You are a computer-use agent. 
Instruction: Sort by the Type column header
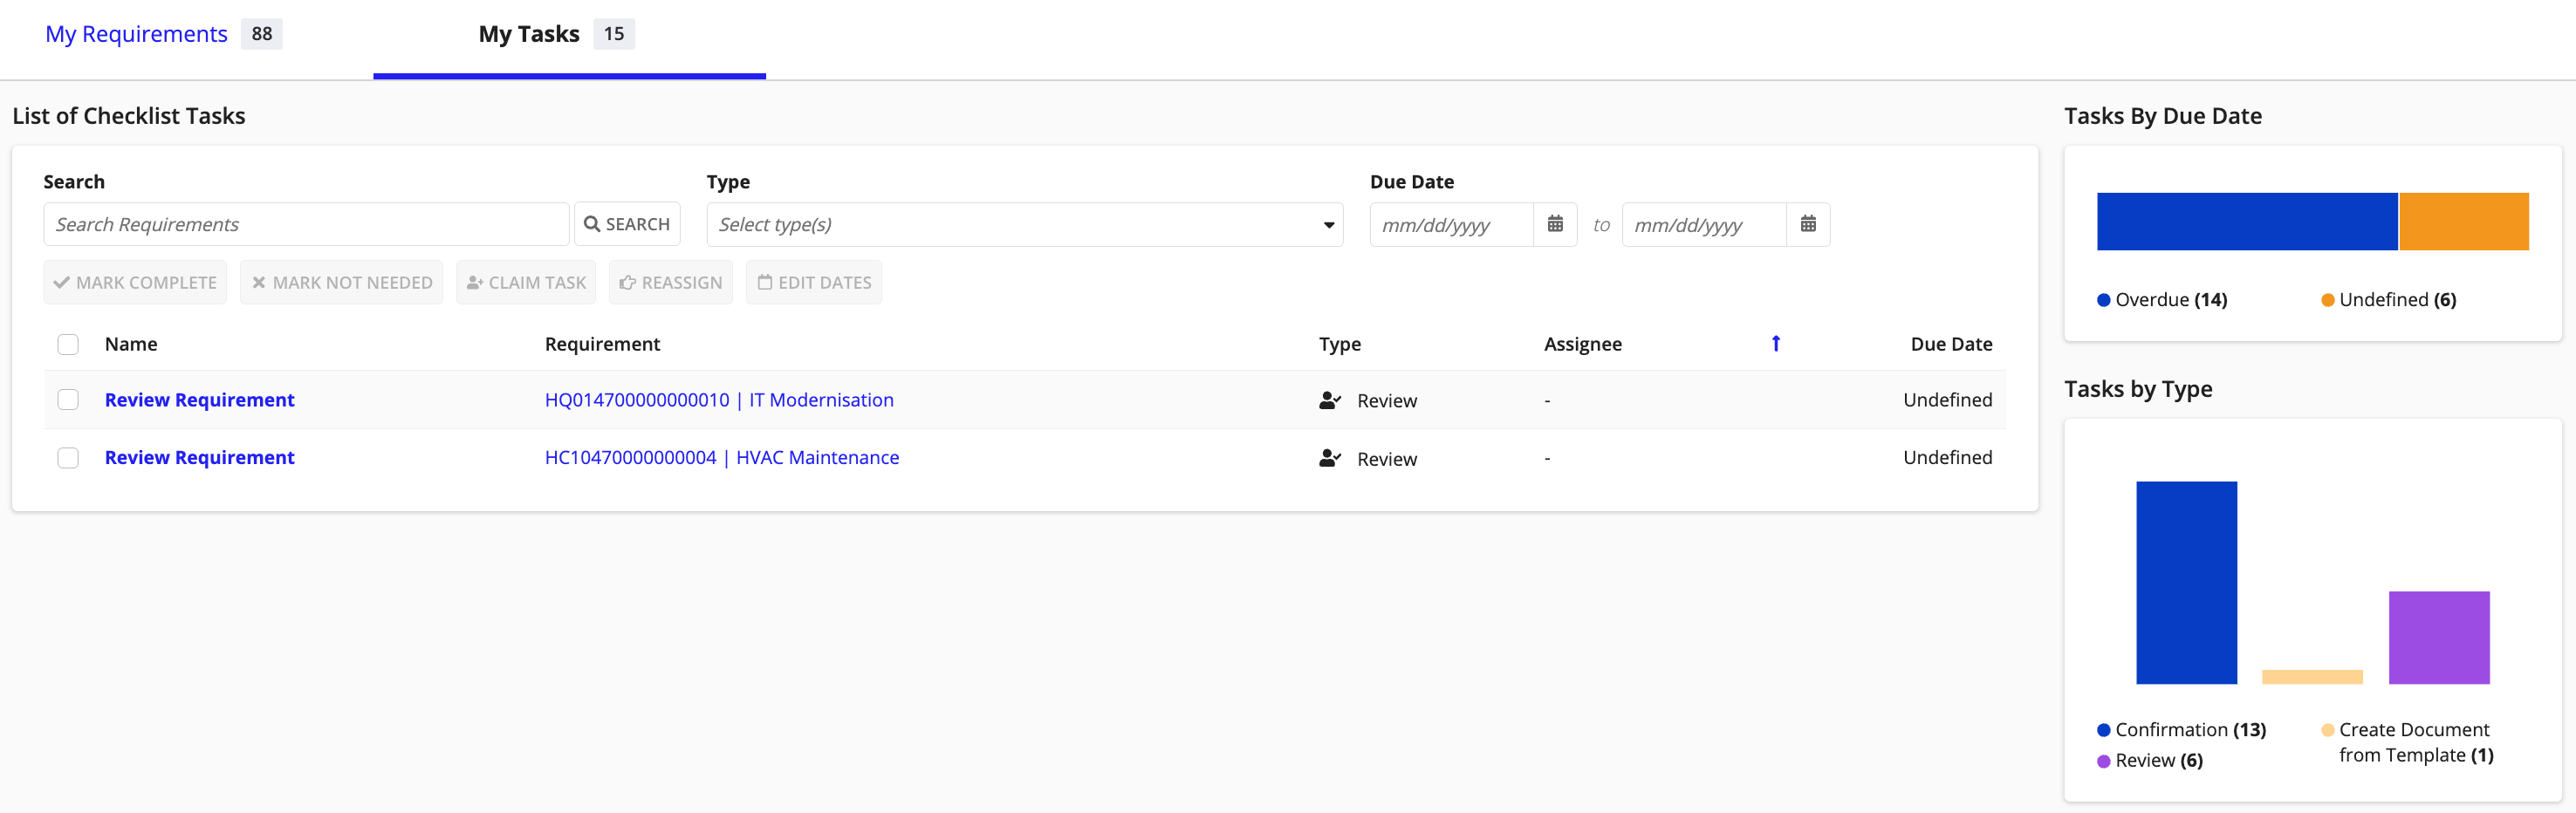(x=1340, y=344)
